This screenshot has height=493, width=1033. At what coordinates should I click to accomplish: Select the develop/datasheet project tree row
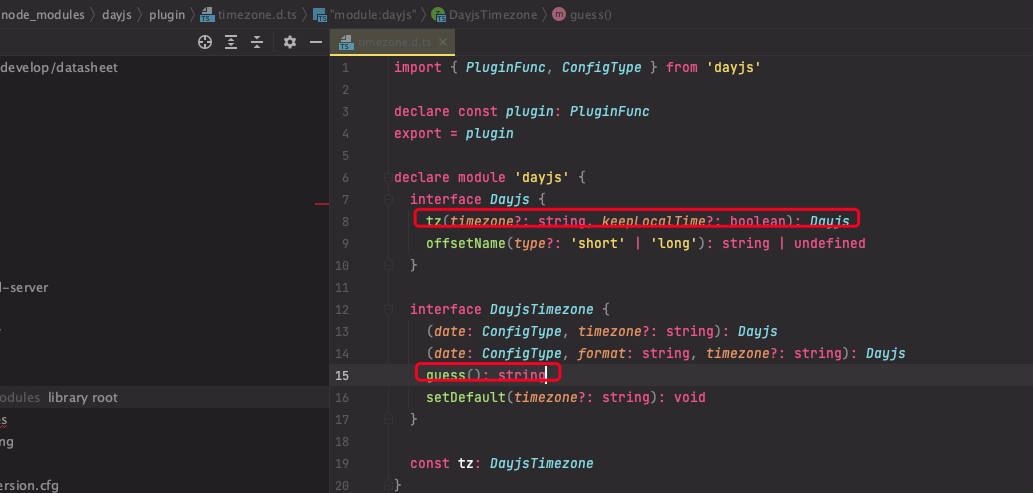(x=165, y=67)
